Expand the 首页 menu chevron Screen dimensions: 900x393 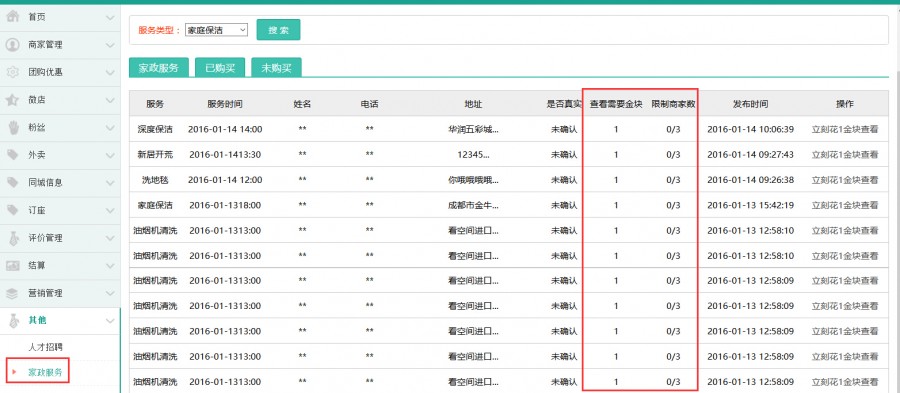(110, 17)
